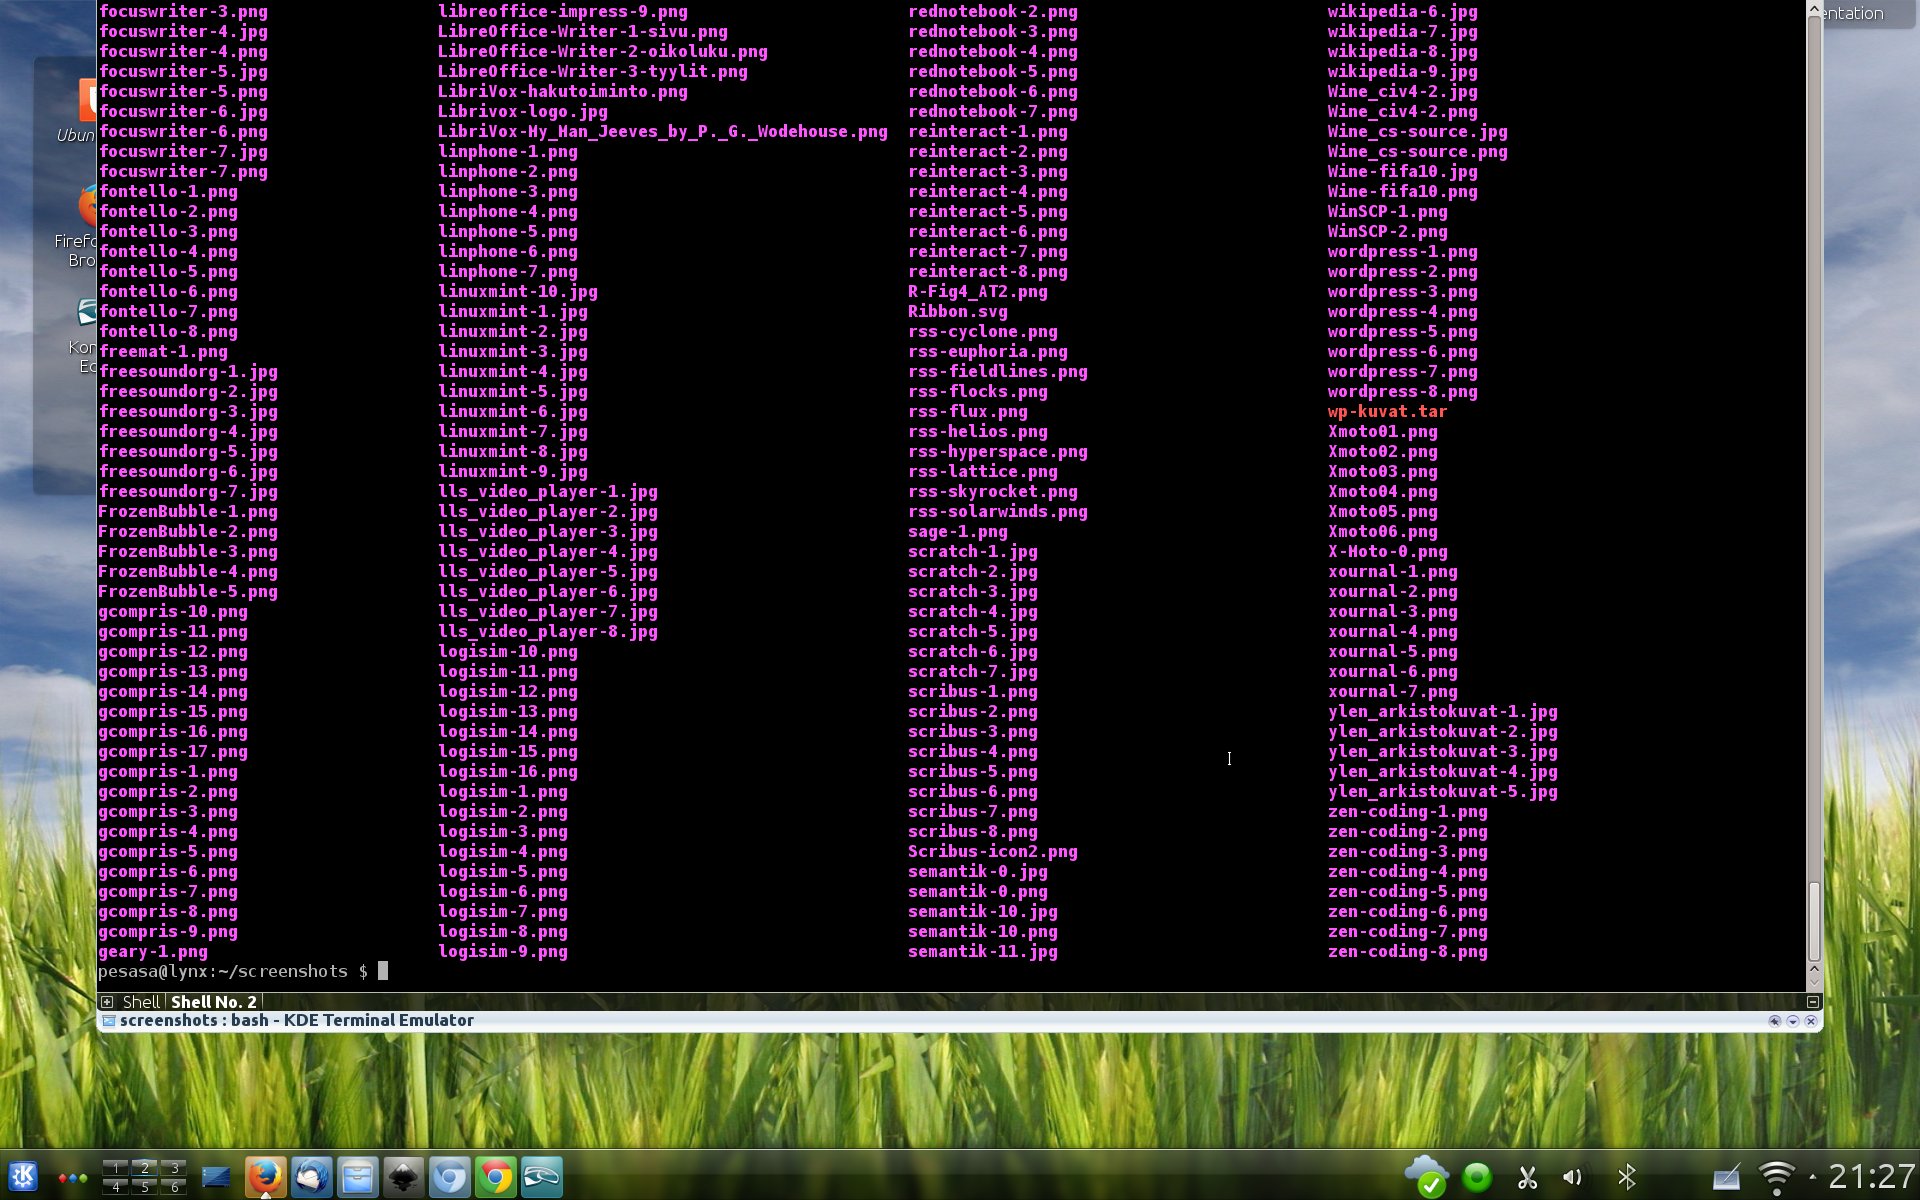Click file name 'FrozenBubble-1.png'
This screenshot has height=1200, width=1920.
[188, 511]
